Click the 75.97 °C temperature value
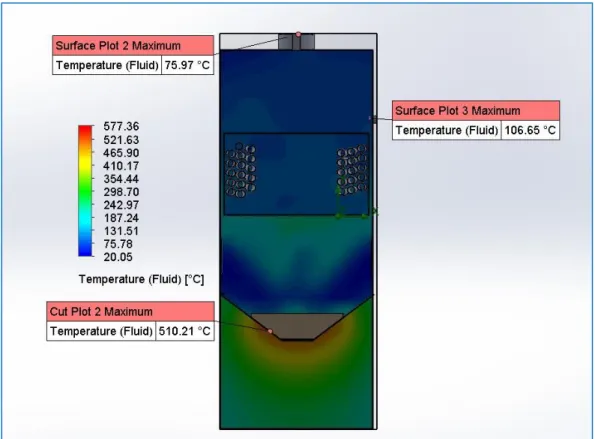Image resolution: width=595 pixels, height=439 pixels. (x=187, y=65)
